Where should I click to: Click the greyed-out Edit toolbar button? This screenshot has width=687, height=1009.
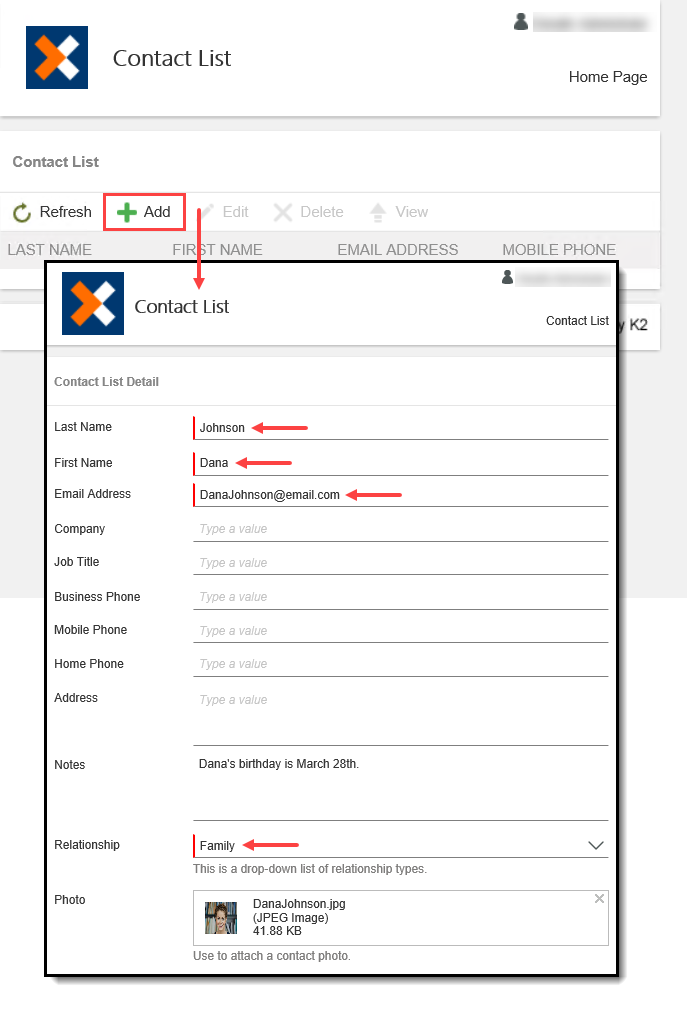(x=226, y=212)
